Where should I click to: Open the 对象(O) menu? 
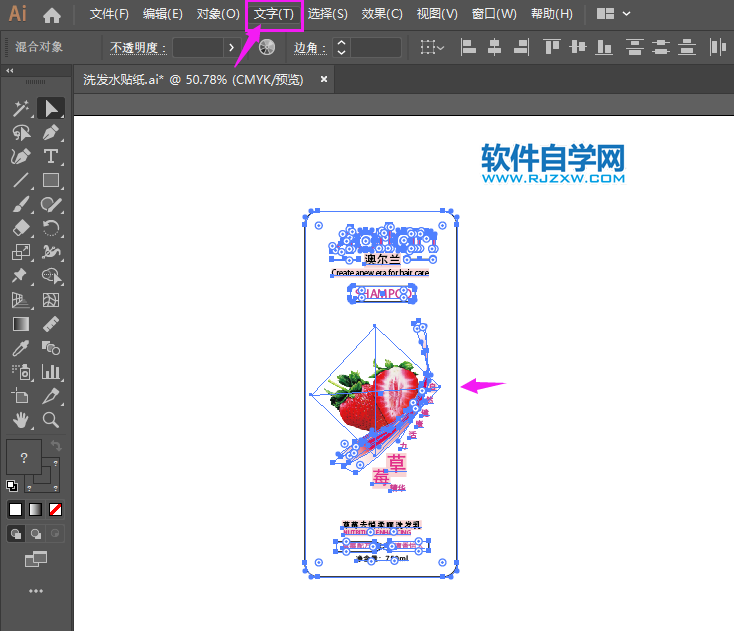[x=218, y=14]
